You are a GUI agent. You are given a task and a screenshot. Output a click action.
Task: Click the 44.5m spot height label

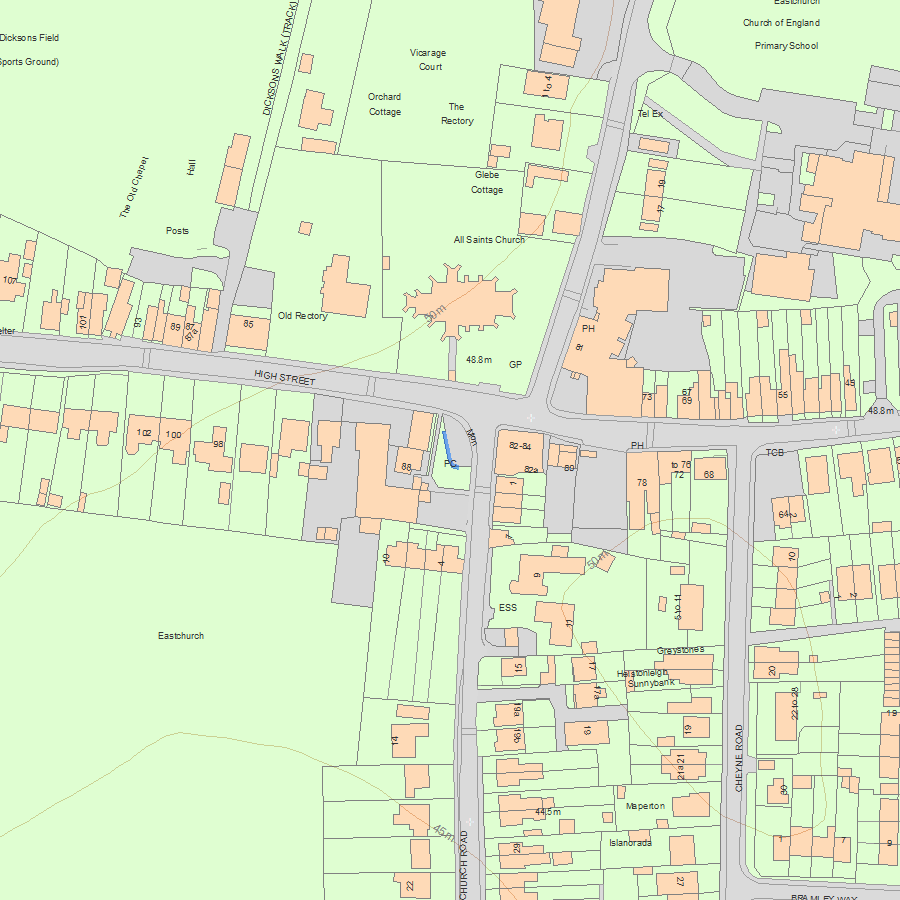pyautogui.click(x=548, y=812)
